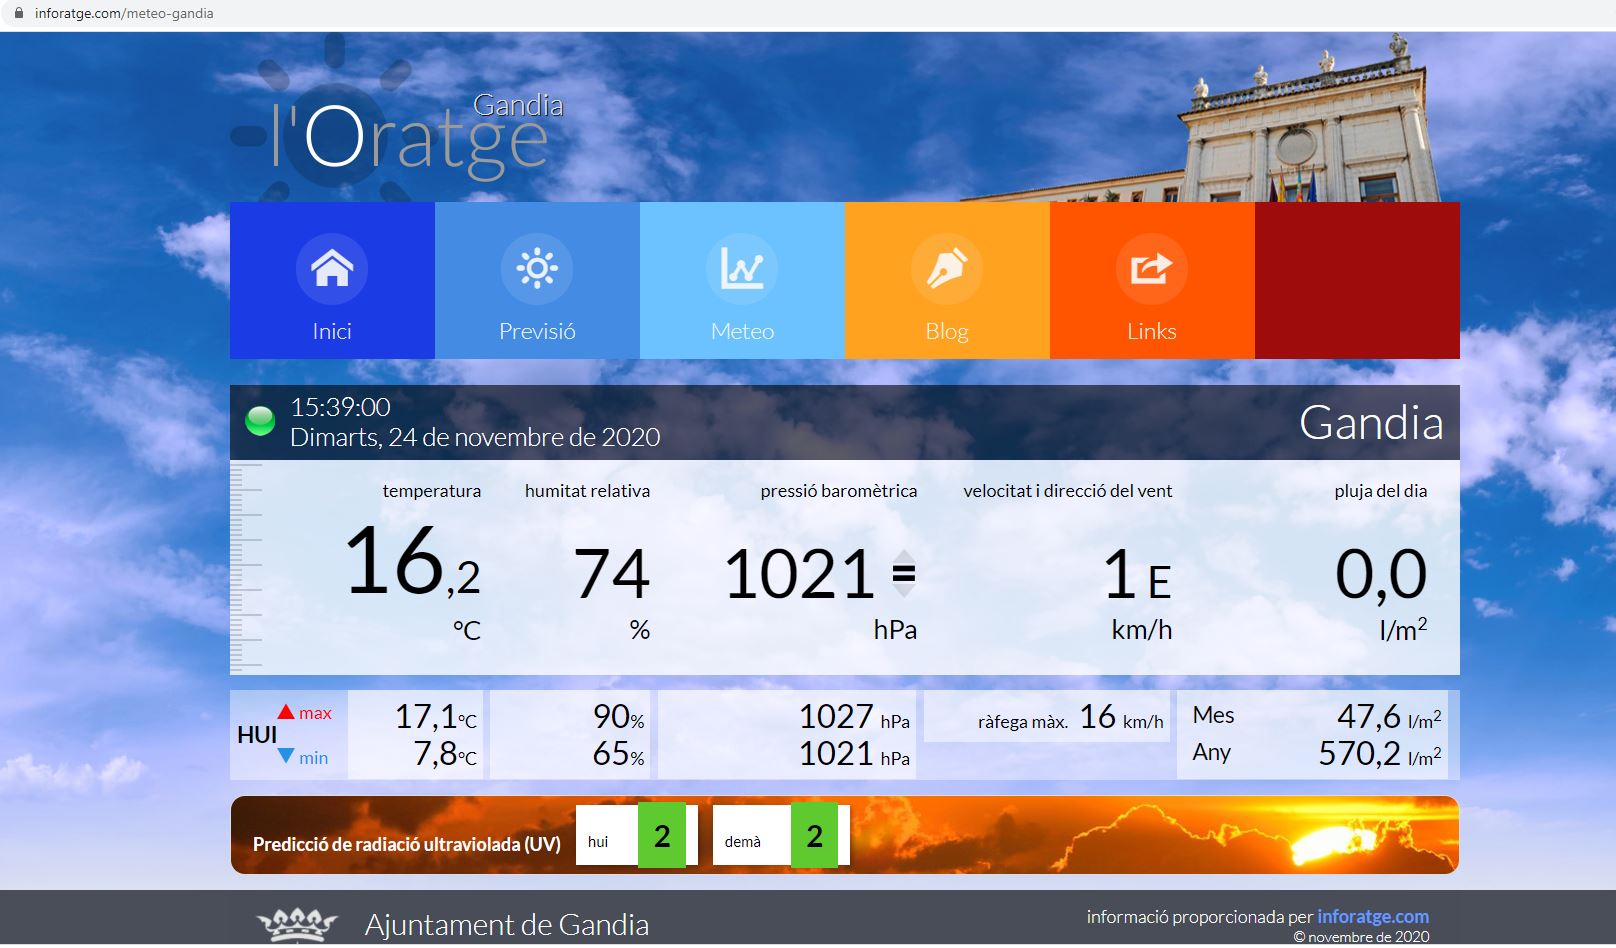Click the site lock icon in address bar
The width and height of the screenshot is (1616, 948).
[18, 14]
